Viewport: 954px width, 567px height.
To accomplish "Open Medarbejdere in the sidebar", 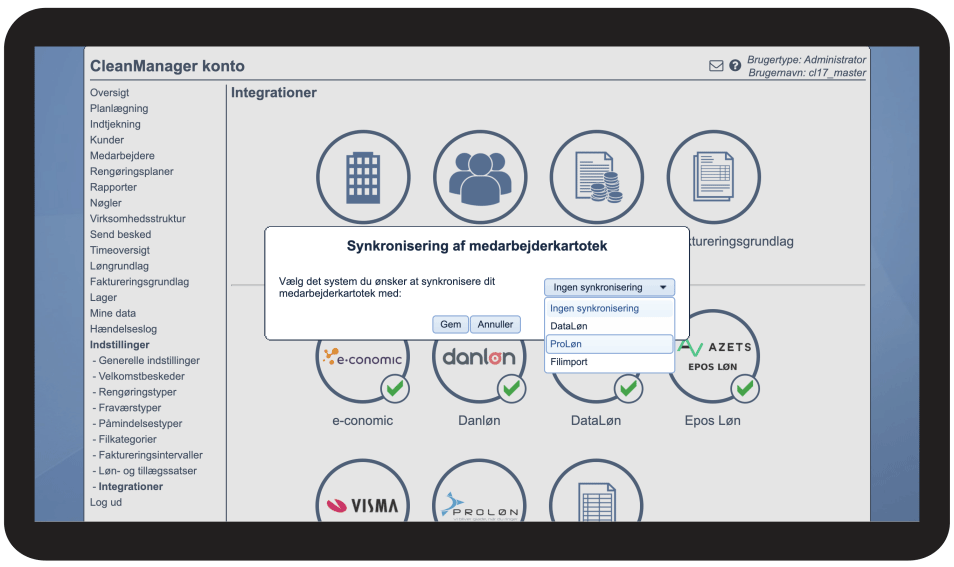I will click(x=122, y=156).
